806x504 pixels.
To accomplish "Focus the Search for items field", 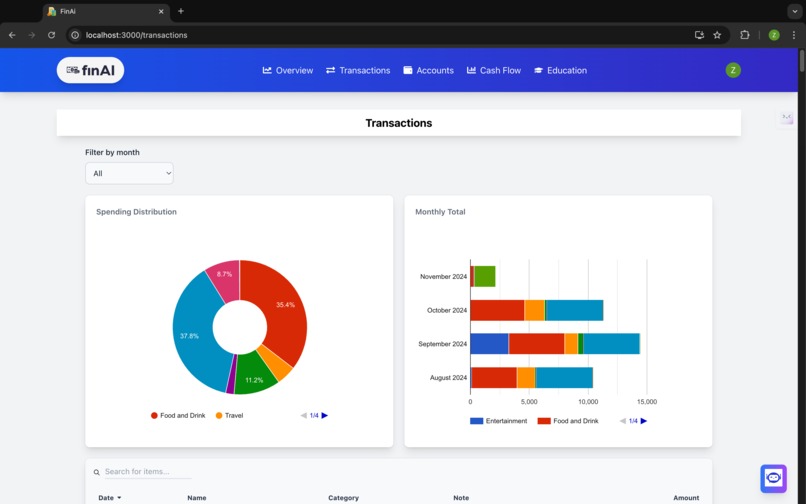I will (148, 472).
